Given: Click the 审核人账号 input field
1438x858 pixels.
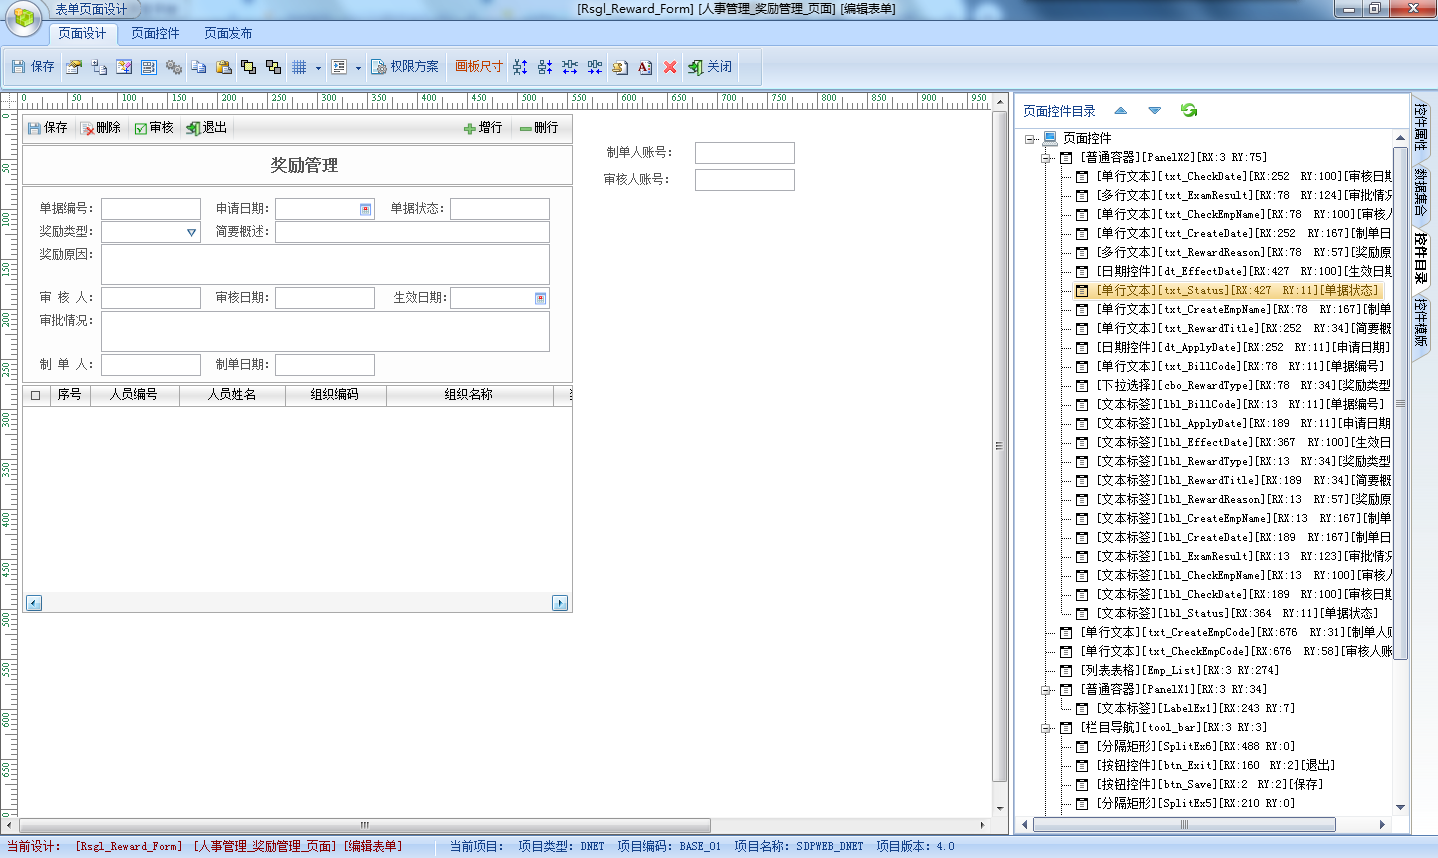Looking at the screenshot, I should 745,180.
